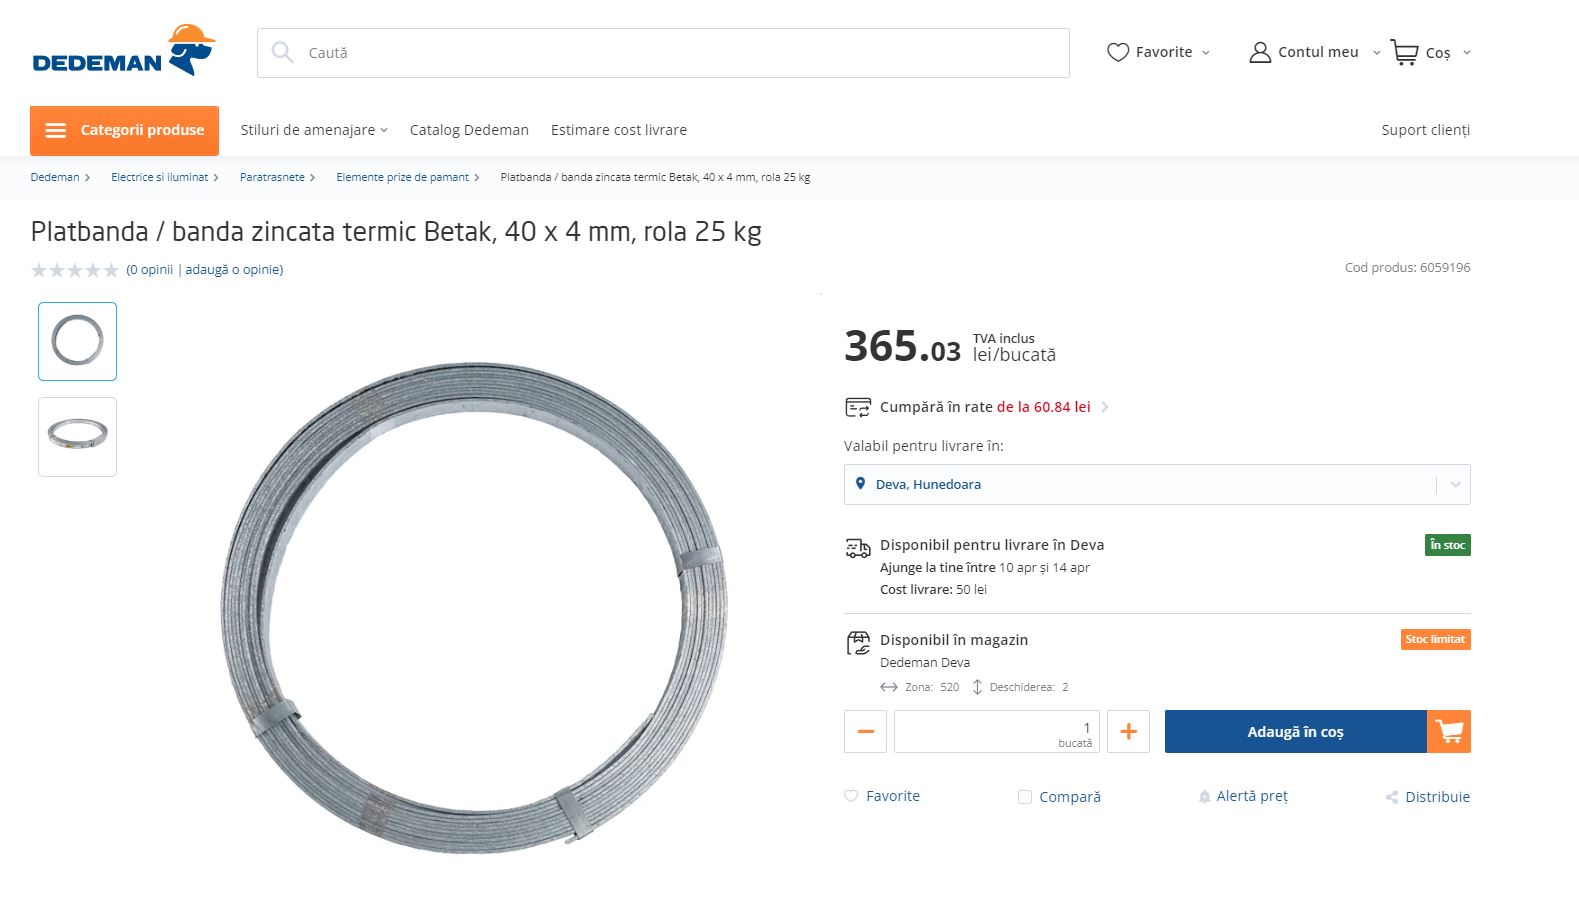Click the bell icon for Alertă preț
Image resolution: width=1579 pixels, height=903 pixels.
pyautogui.click(x=1204, y=797)
